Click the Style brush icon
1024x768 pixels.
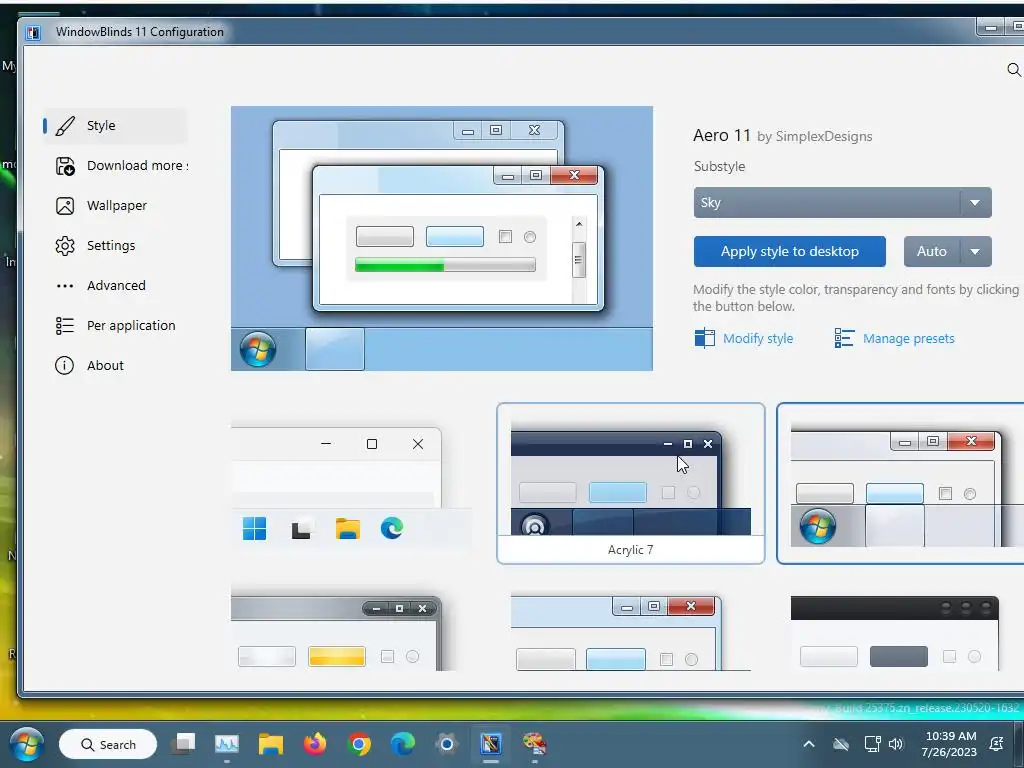(65, 125)
